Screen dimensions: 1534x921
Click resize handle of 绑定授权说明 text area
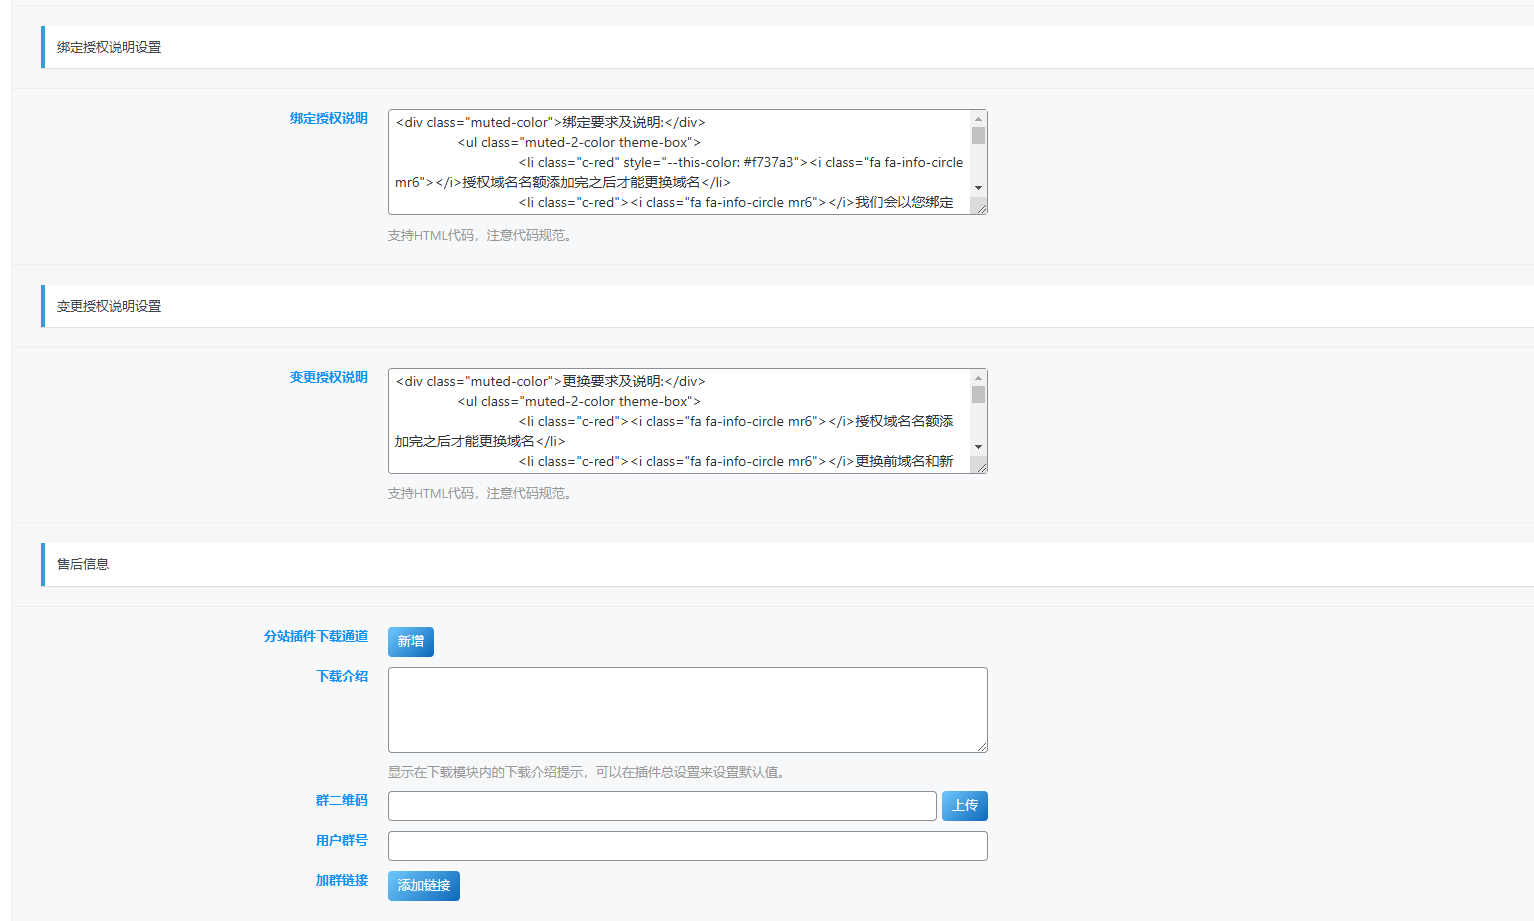click(x=981, y=208)
